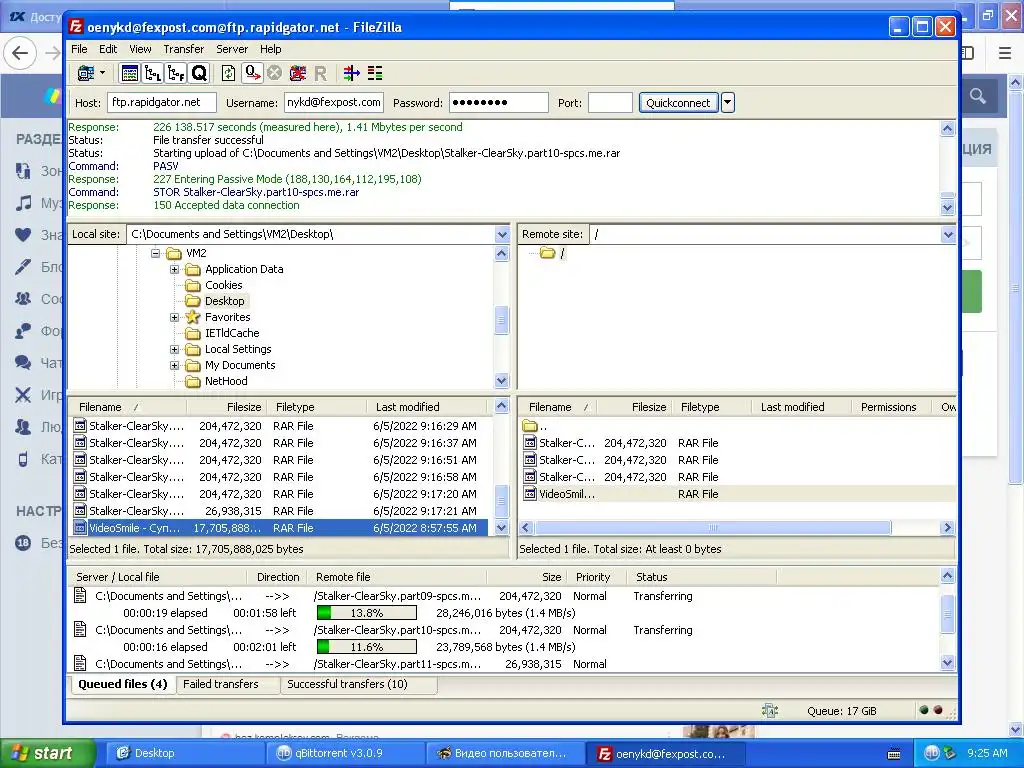Screen dimensions: 1024x768
Task: Toggle local directory tree display
Action: [153, 73]
